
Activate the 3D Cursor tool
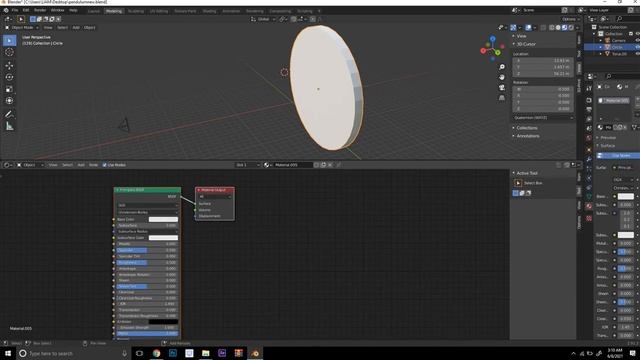(x=9, y=52)
